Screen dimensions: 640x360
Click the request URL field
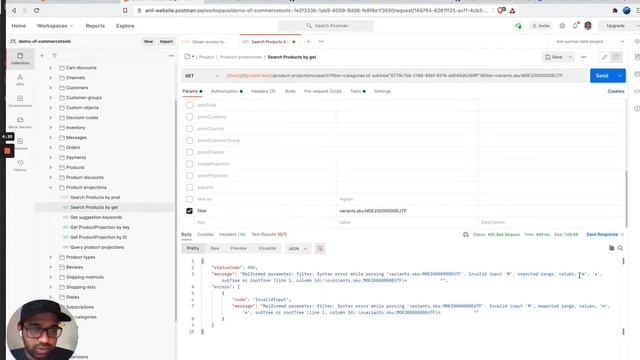(x=404, y=76)
